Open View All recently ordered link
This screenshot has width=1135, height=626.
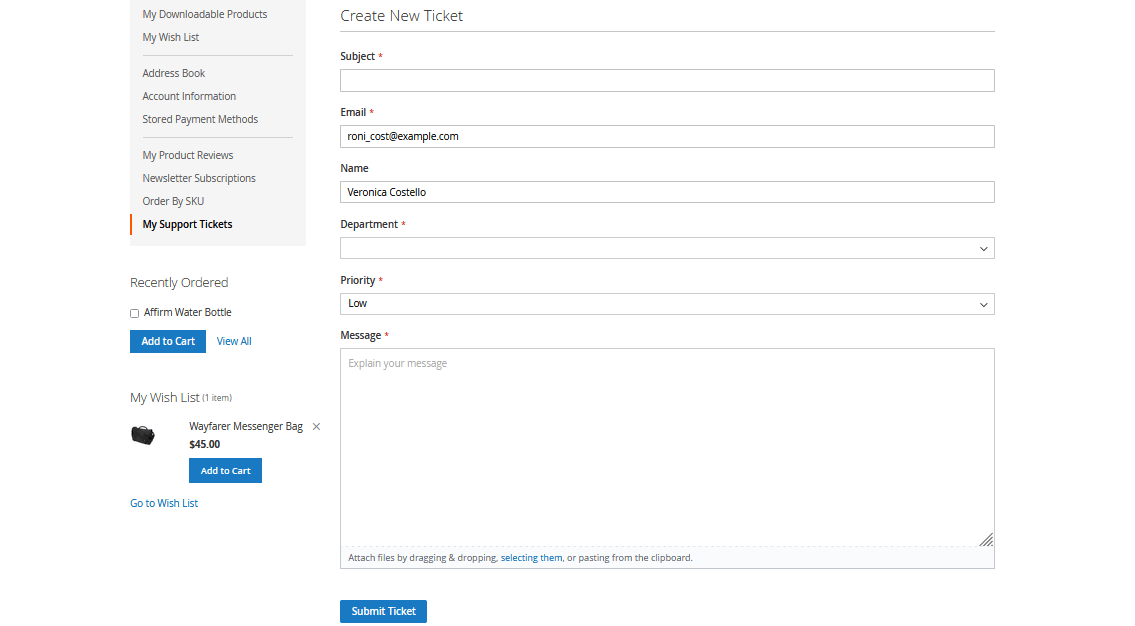click(x=234, y=342)
